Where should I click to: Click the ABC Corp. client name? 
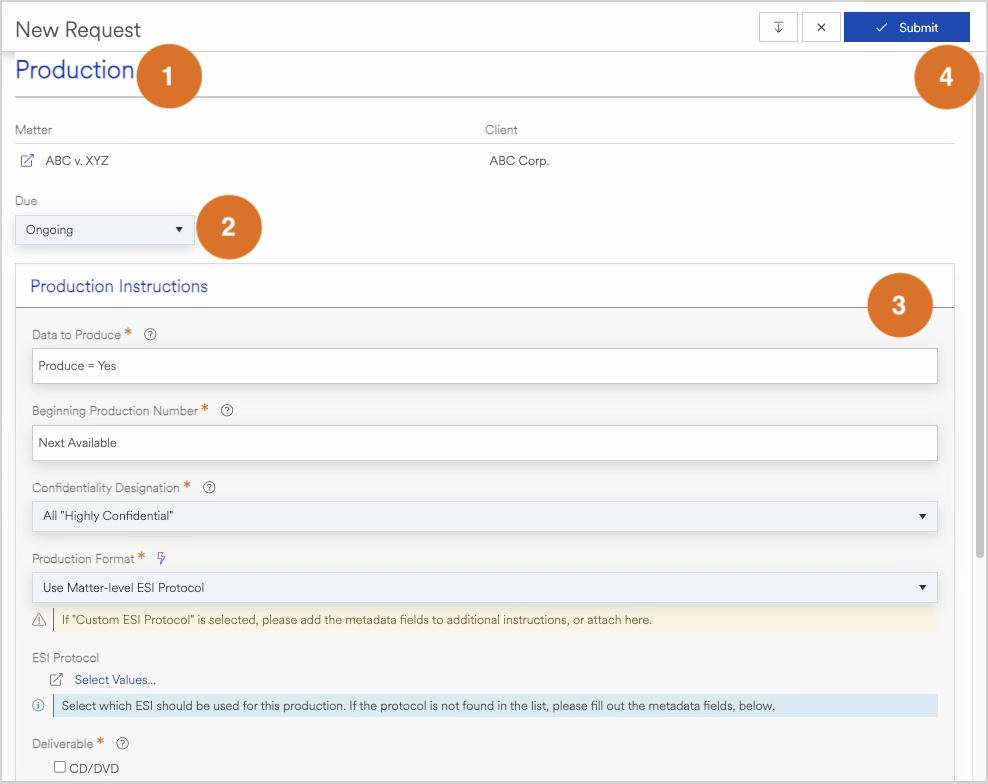click(519, 161)
